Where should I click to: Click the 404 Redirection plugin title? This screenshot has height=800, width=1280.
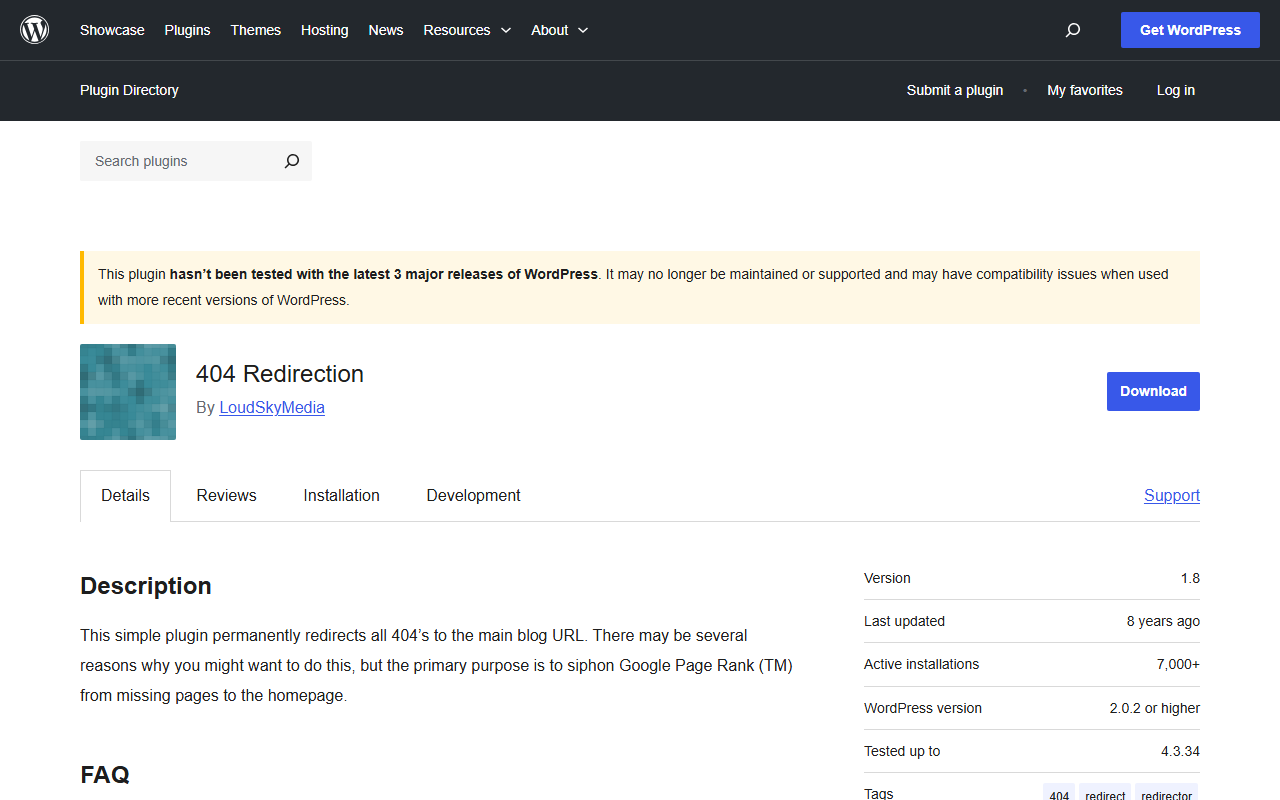pos(280,374)
